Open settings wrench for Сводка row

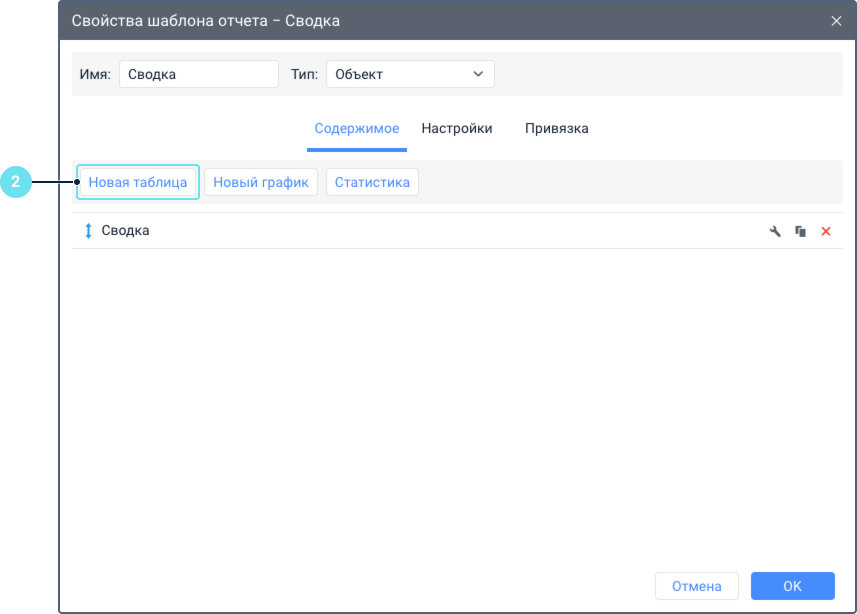pos(775,231)
